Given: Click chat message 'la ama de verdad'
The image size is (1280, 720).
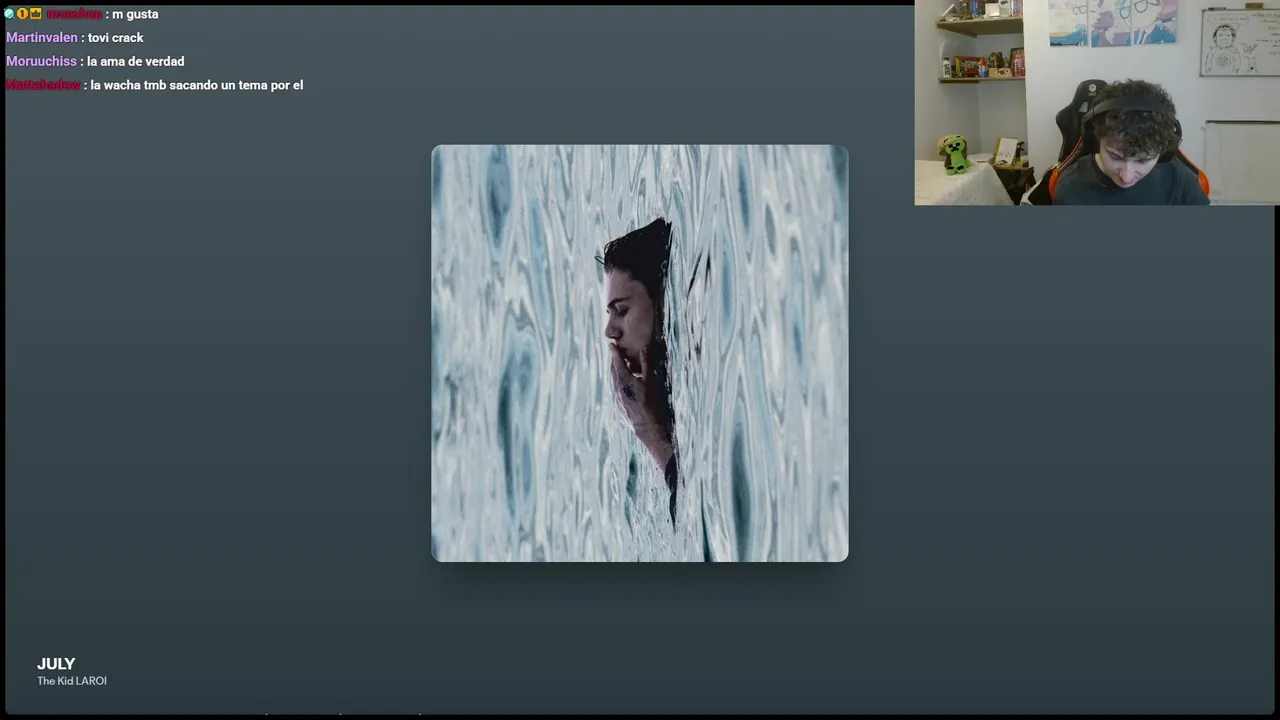Looking at the screenshot, I should (136, 62).
